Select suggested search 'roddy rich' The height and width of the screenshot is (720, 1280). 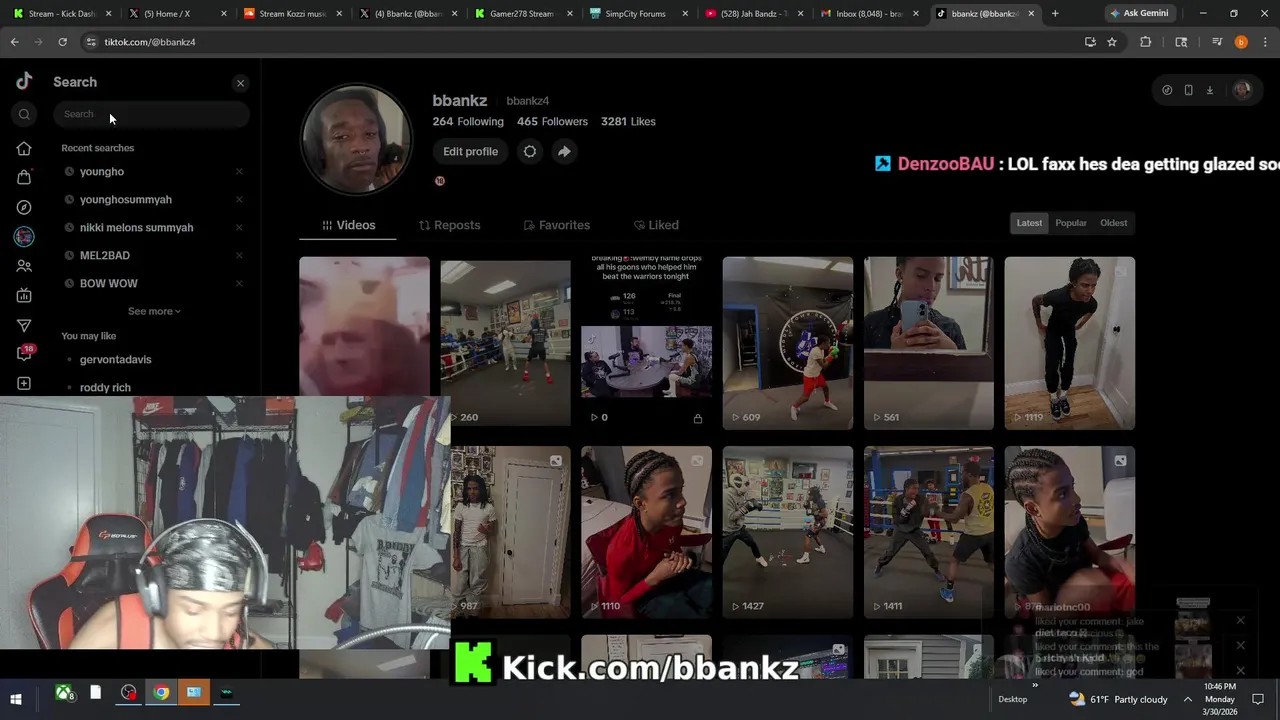[105, 388]
